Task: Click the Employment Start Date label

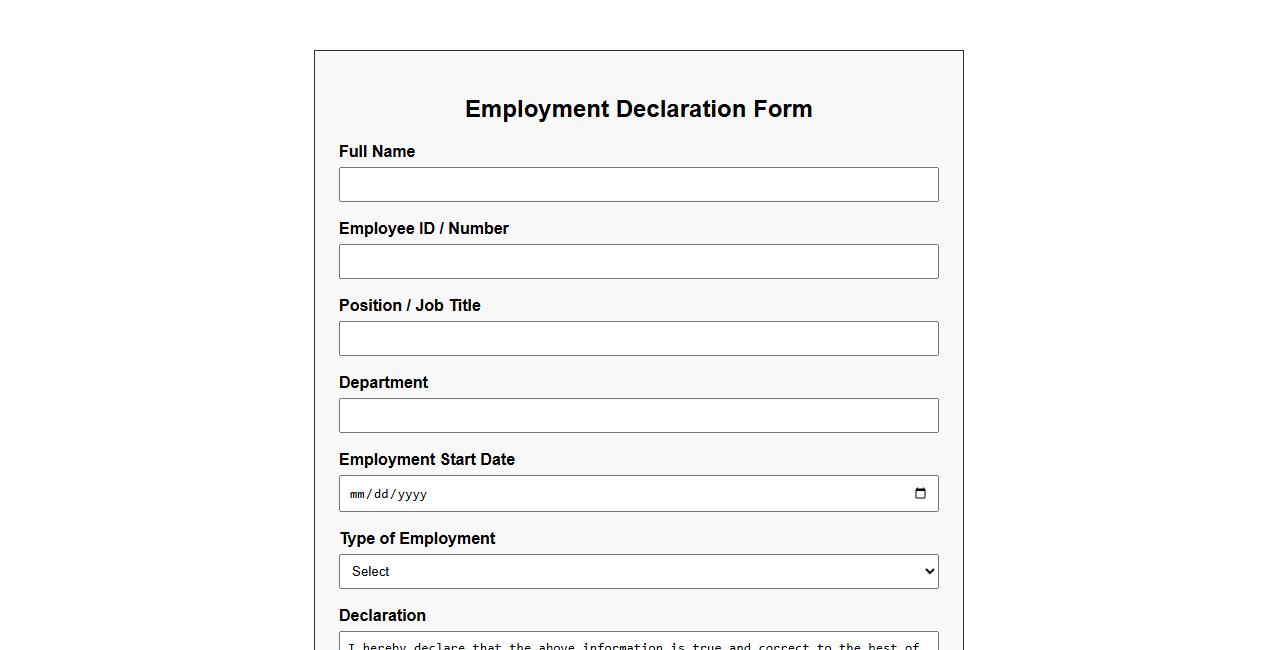Action: [427, 459]
